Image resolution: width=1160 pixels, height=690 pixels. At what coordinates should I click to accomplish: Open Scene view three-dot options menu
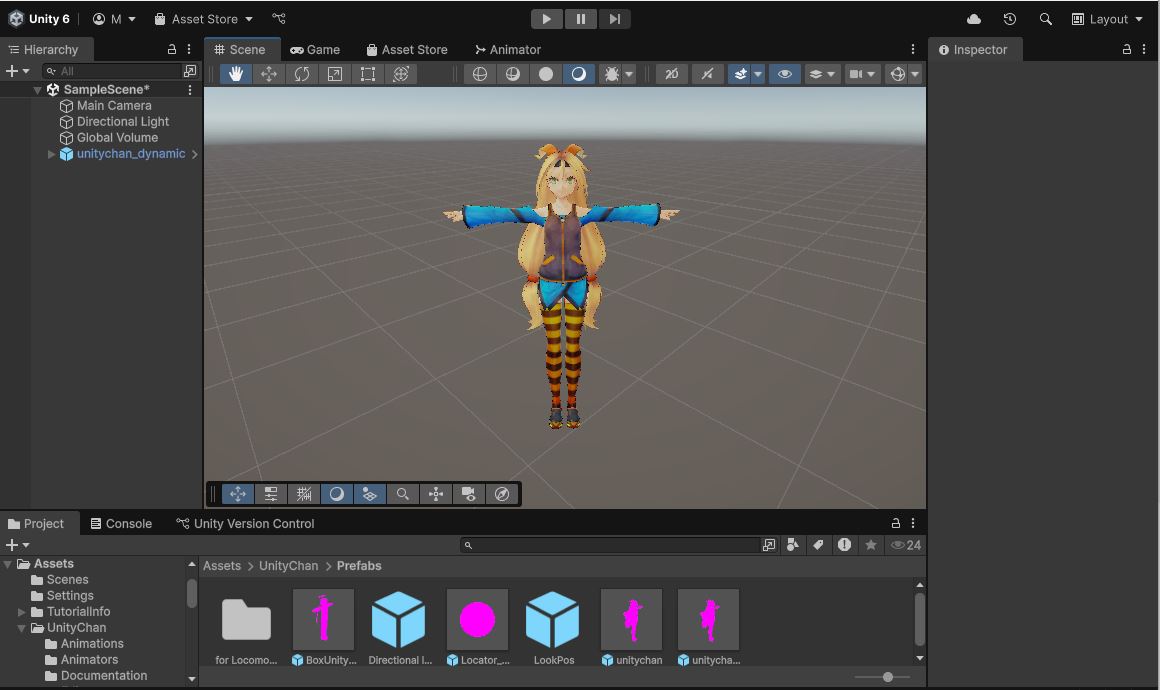(x=912, y=50)
